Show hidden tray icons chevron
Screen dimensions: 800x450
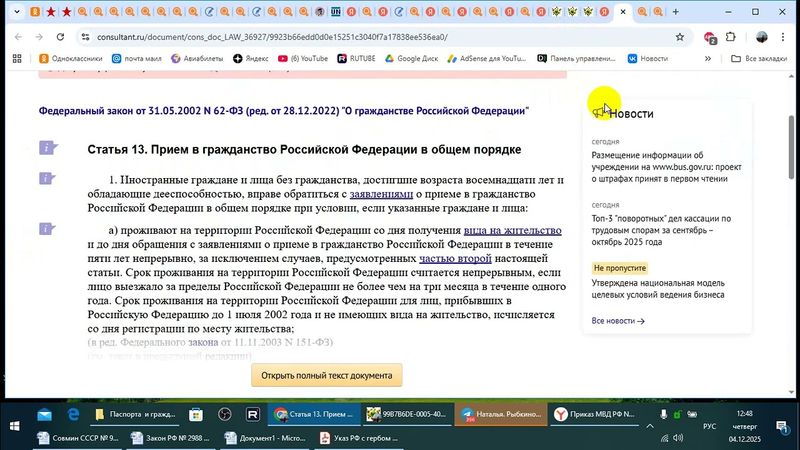point(649,426)
